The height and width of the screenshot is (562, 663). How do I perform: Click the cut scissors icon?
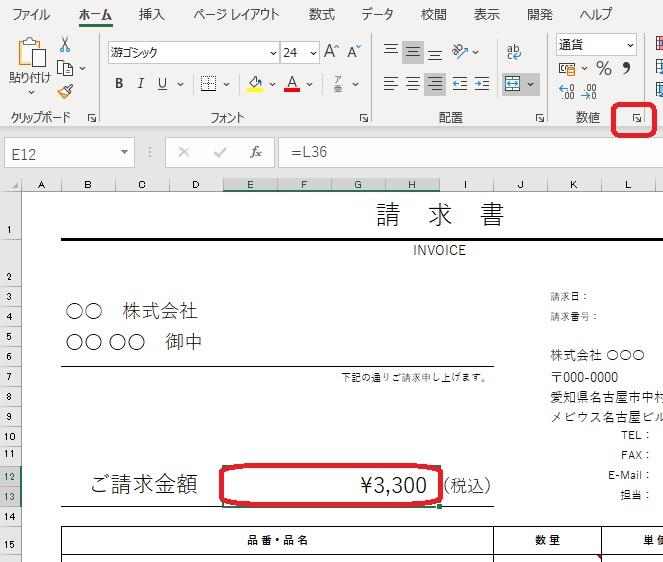pyautogui.click(x=65, y=46)
